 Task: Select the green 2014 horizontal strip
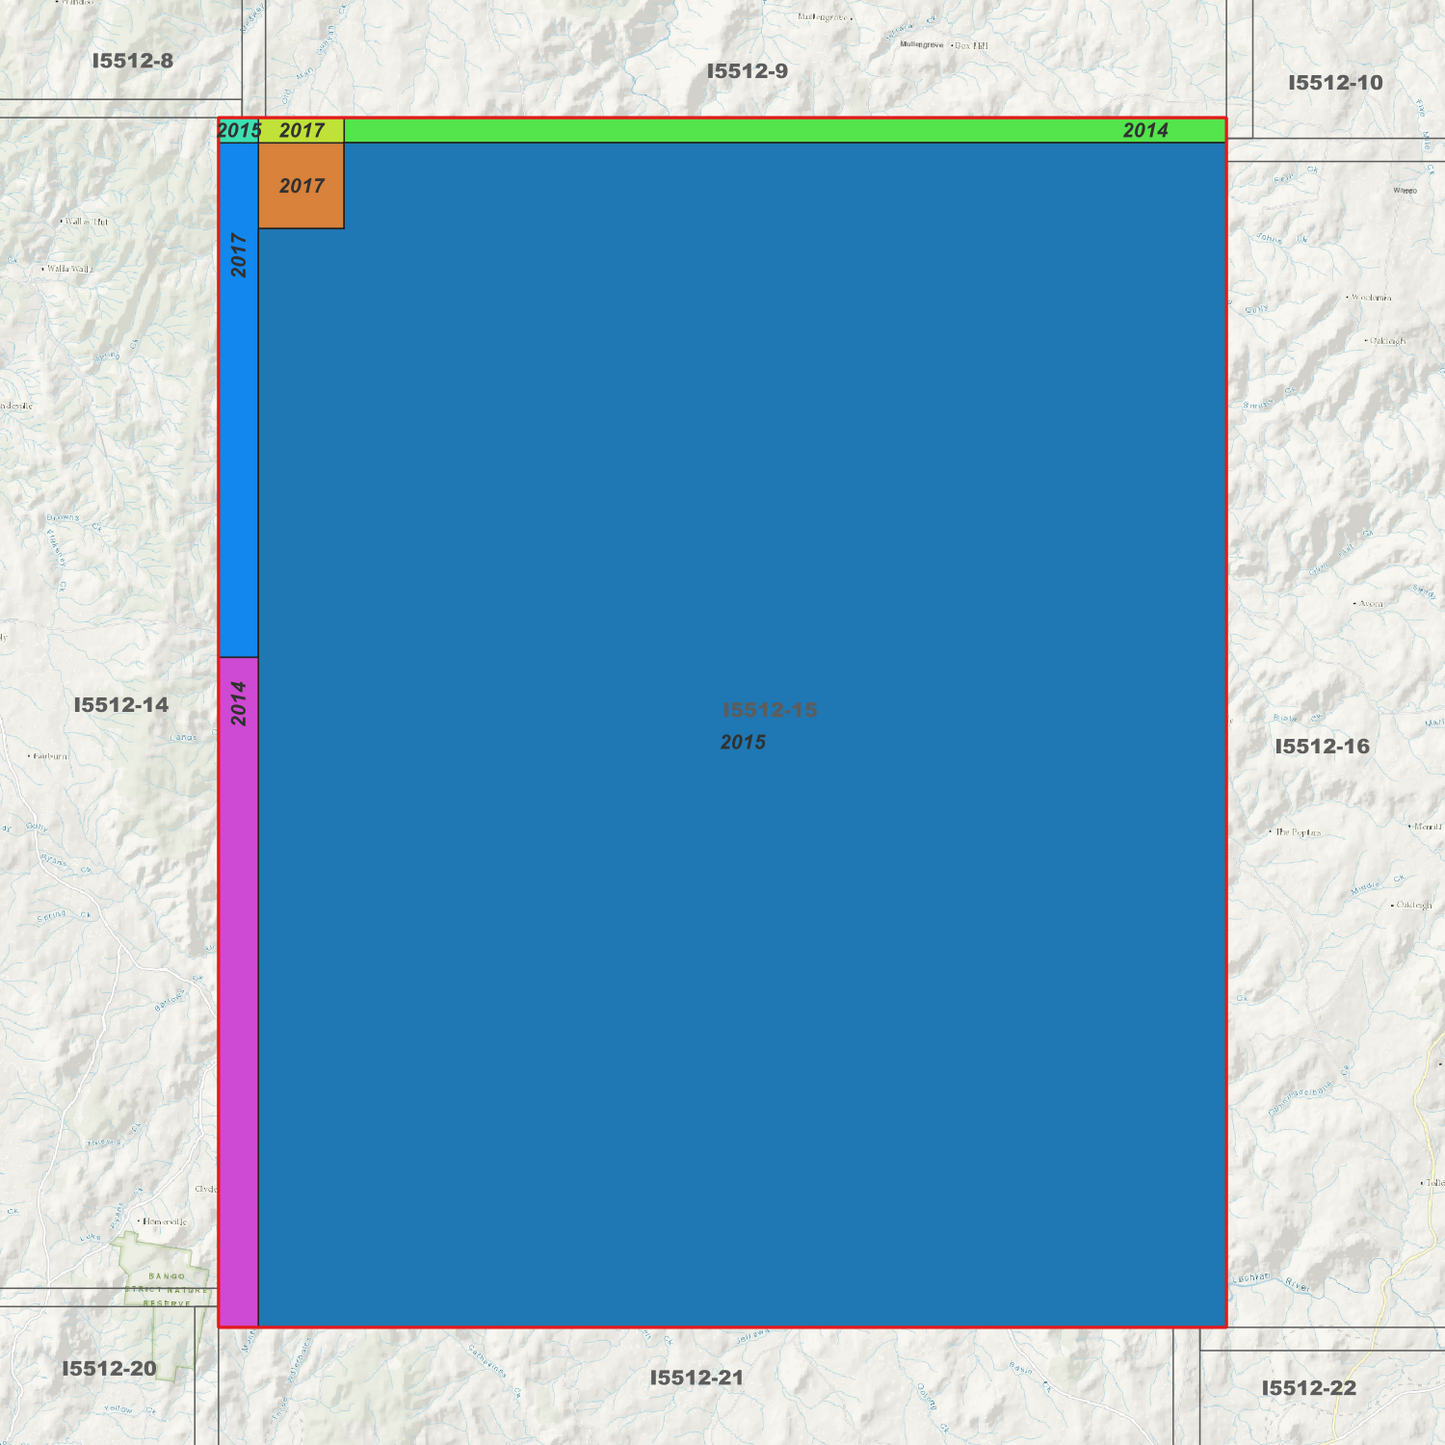(784, 130)
